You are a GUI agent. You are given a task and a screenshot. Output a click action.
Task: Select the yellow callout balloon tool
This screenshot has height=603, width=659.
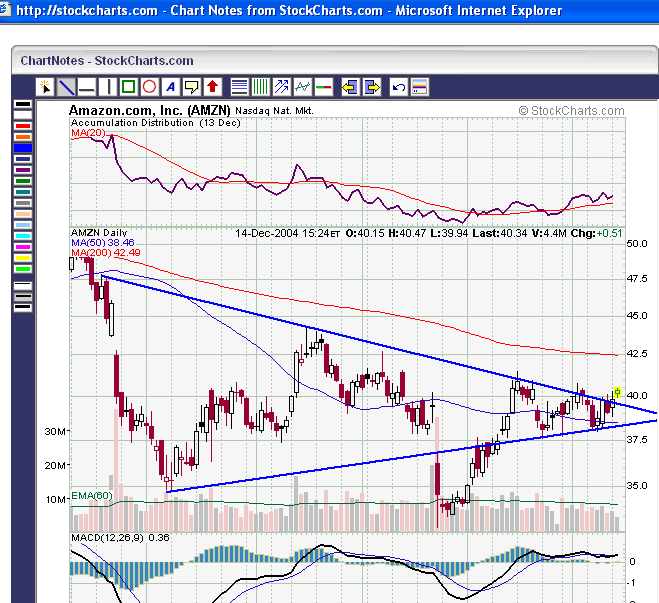click(x=192, y=87)
